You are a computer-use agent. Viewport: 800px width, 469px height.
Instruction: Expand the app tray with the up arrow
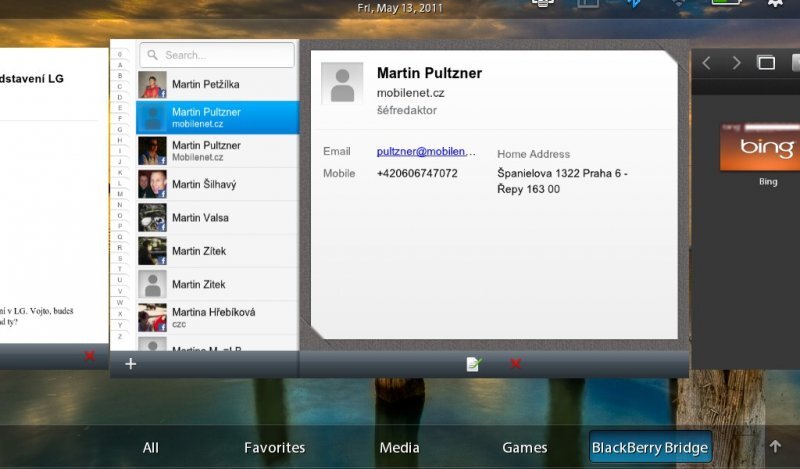tap(776, 447)
